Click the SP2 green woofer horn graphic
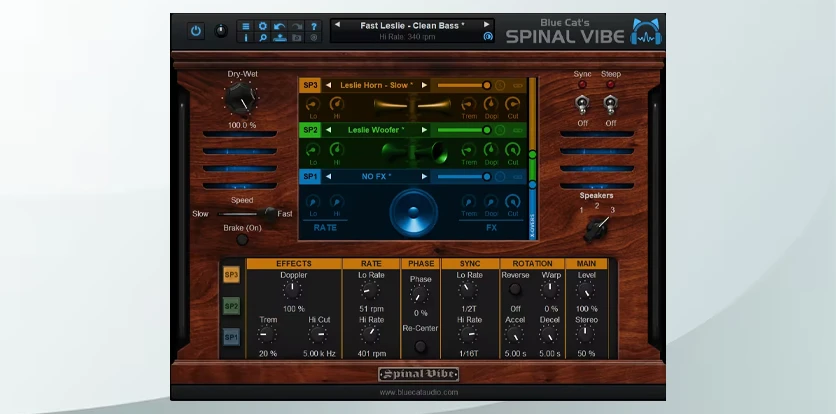 click(x=415, y=153)
